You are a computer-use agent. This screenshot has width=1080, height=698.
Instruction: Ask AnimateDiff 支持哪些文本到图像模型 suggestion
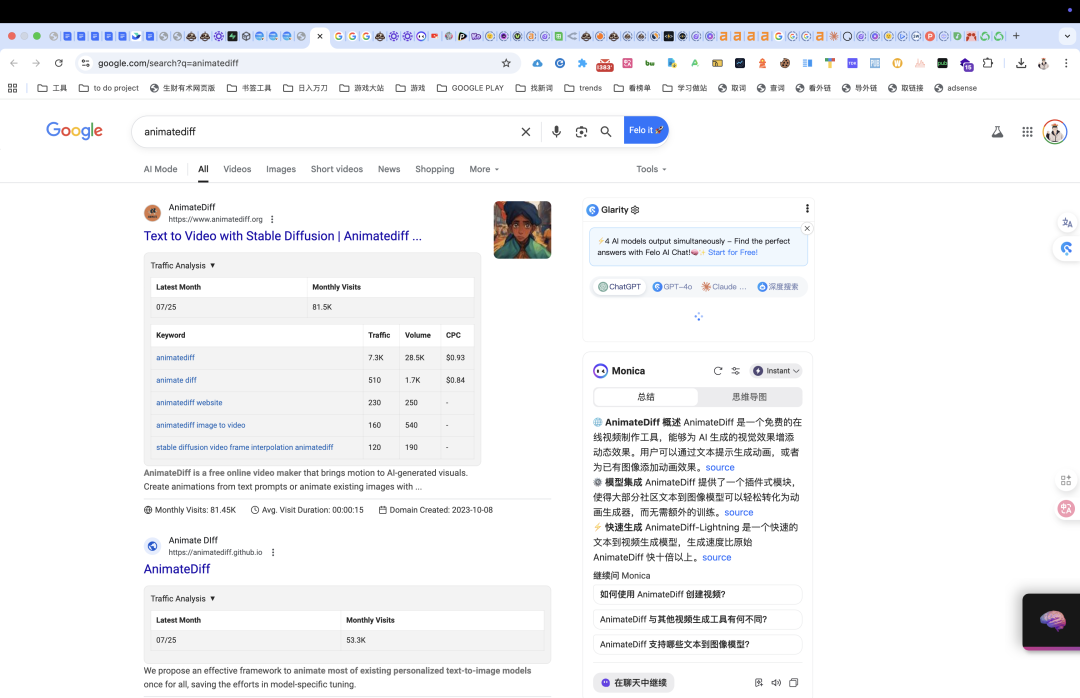698,644
